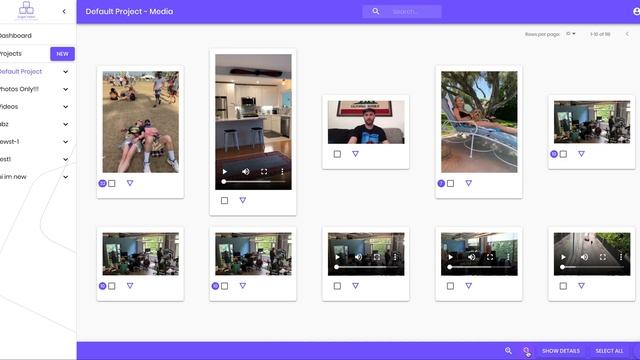This screenshot has width=640, height=360.
Task: Open more options on the road video
Action: click(x=621, y=257)
